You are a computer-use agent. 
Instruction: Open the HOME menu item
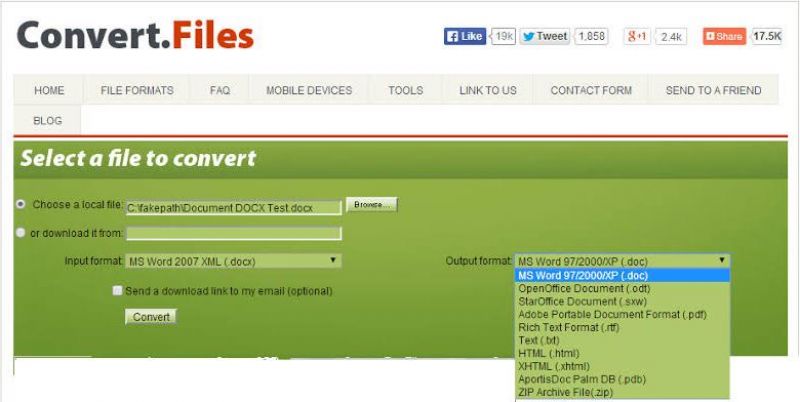pyautogui.click(x=49, y=90)
